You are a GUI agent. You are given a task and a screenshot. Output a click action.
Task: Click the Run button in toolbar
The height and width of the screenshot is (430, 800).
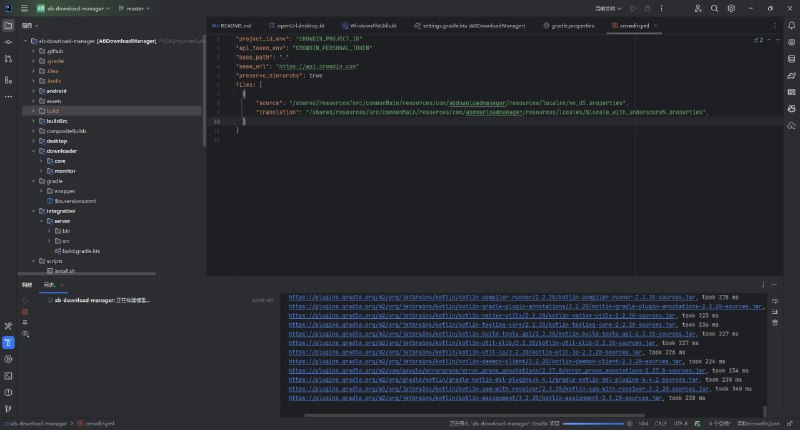tap(632, 8)
